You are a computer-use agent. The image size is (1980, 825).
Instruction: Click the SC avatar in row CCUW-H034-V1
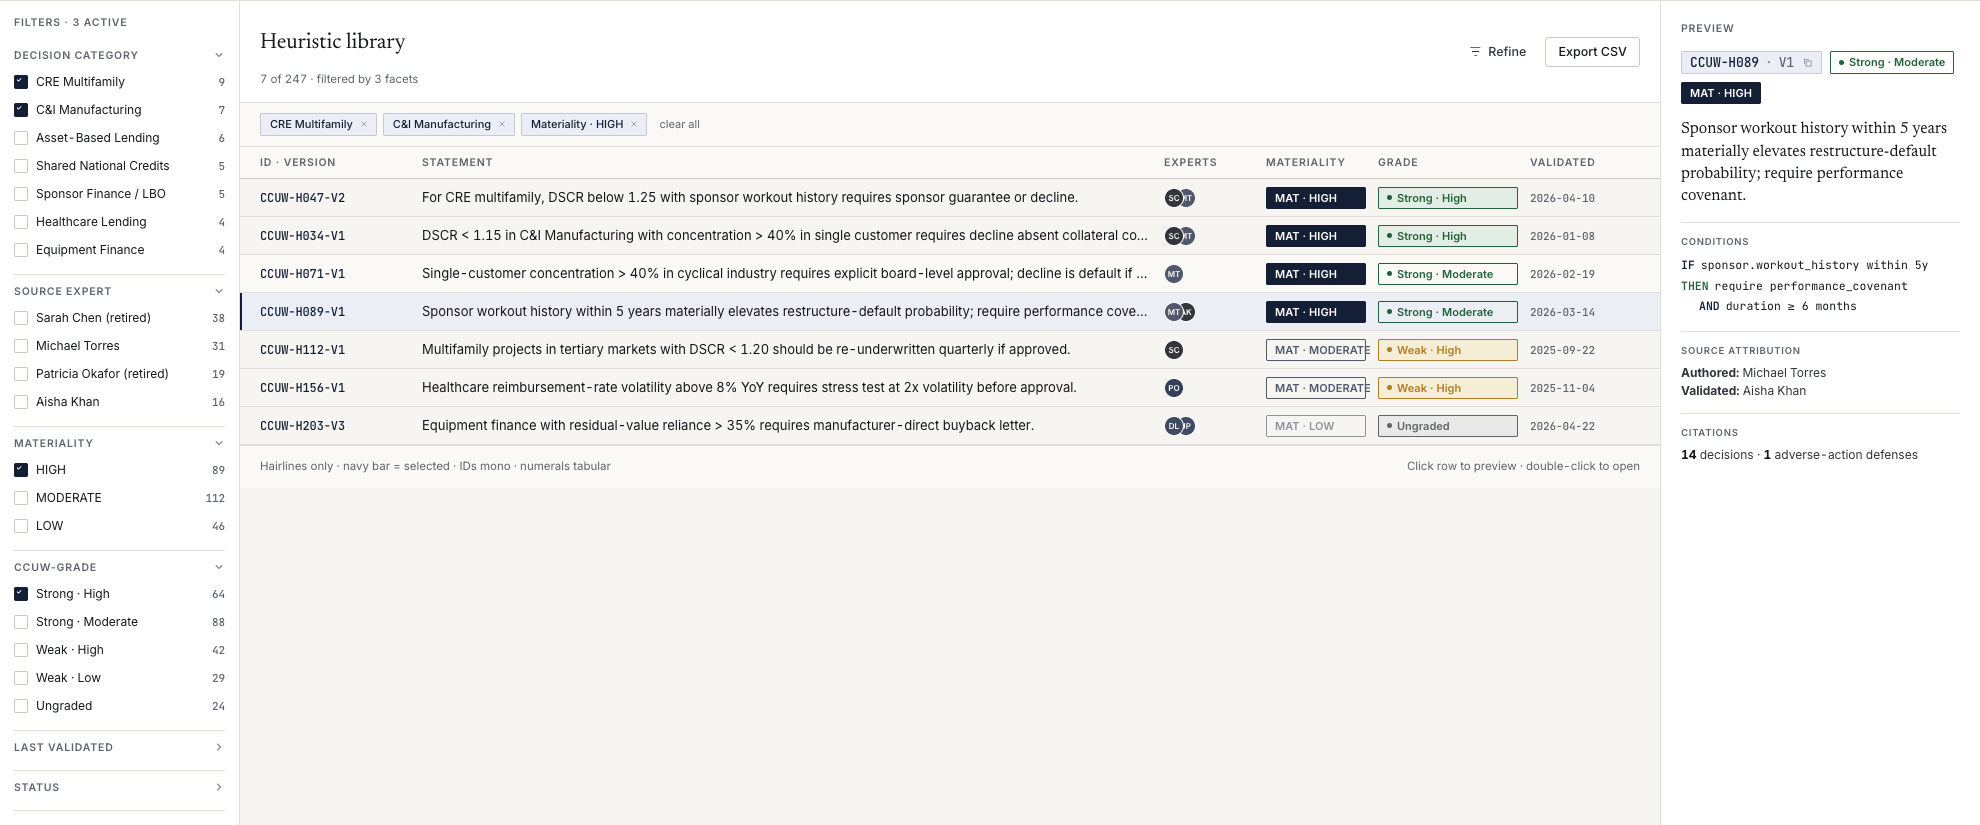click(1173, 236)
